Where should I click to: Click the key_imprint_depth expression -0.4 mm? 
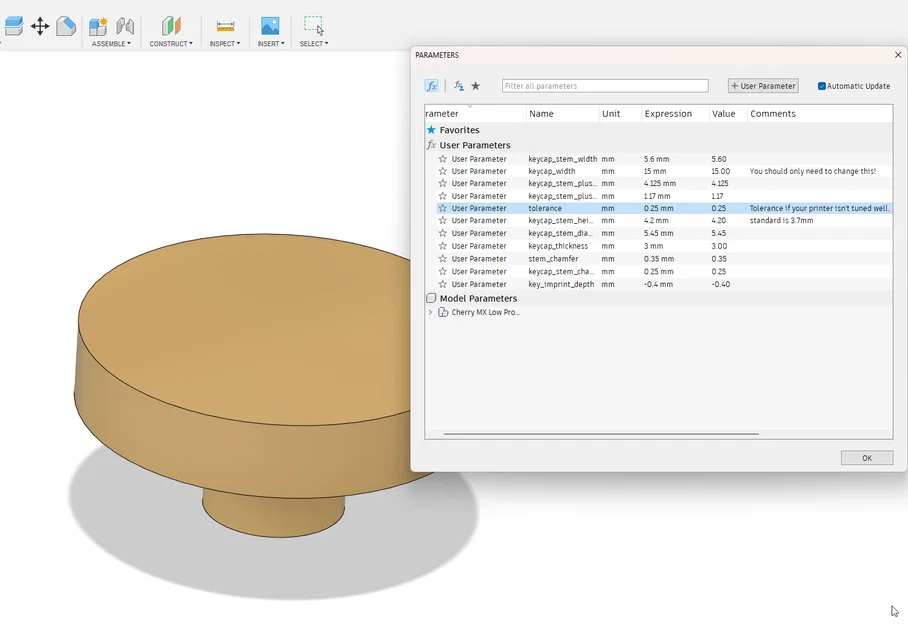(x=658, y=284)
